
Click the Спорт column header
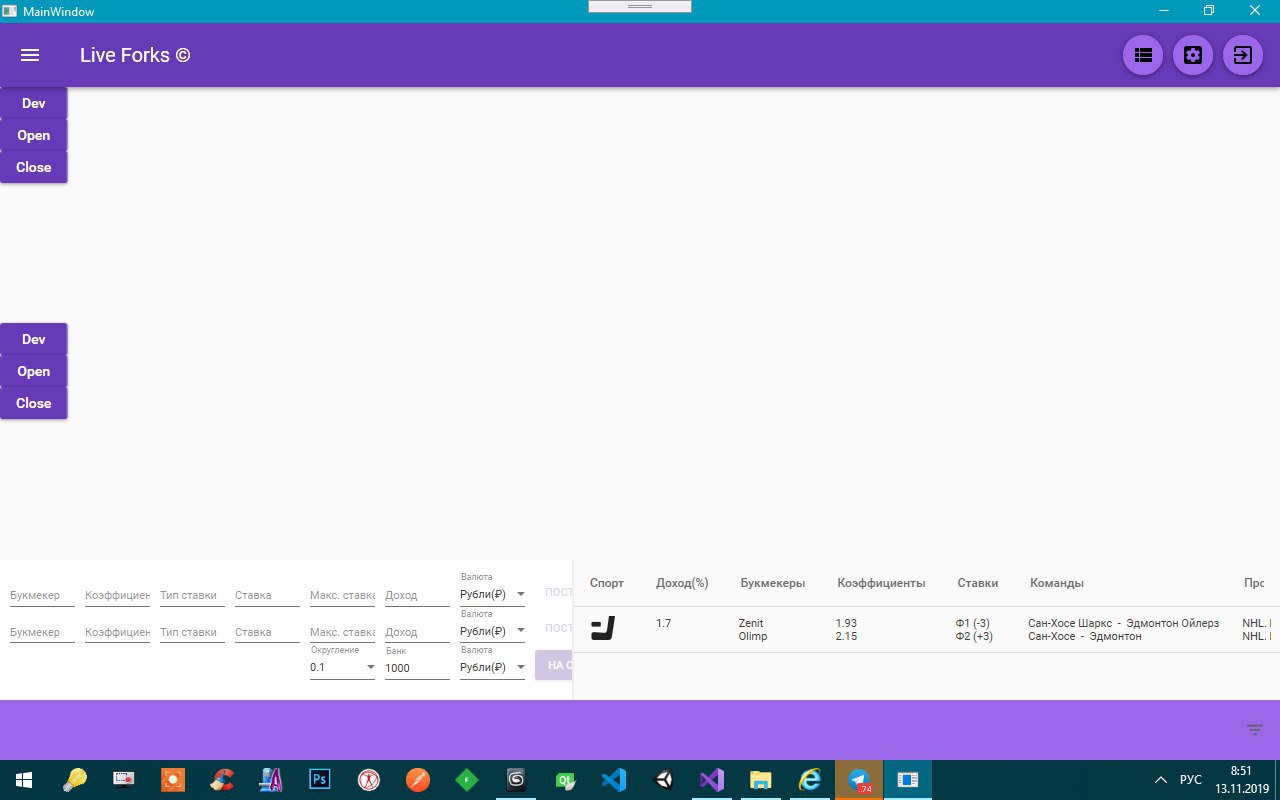click(607, 583)
